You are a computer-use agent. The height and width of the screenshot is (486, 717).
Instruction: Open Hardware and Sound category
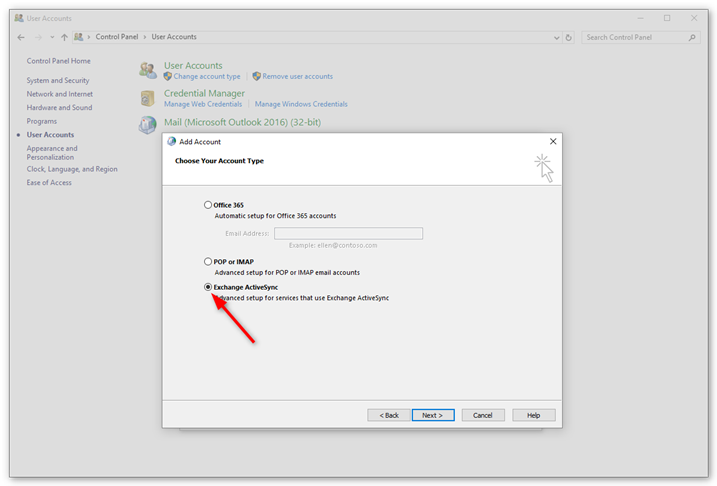tap(59, 107)
